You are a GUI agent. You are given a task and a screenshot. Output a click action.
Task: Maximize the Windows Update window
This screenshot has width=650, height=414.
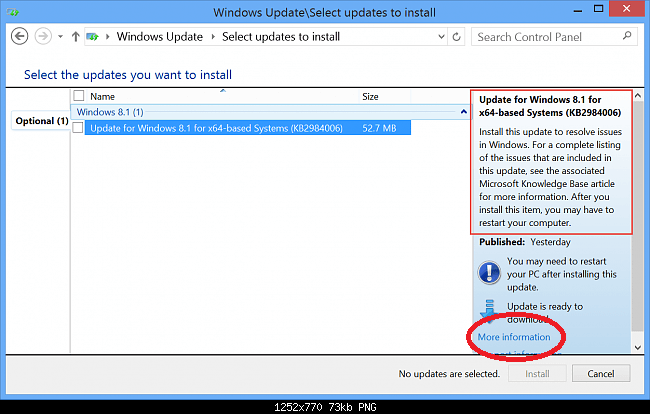click(x=598, y=9)
